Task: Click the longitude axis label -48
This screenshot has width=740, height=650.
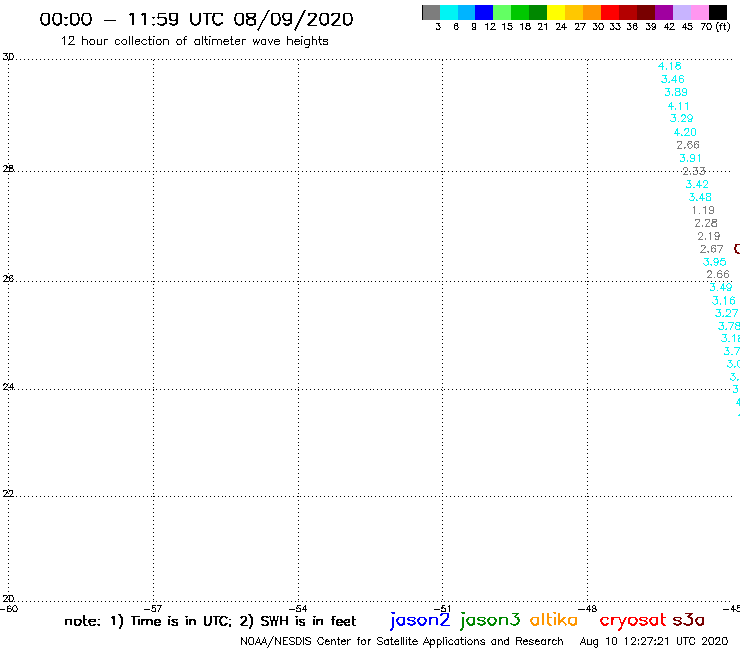Action: coord(588,608)
